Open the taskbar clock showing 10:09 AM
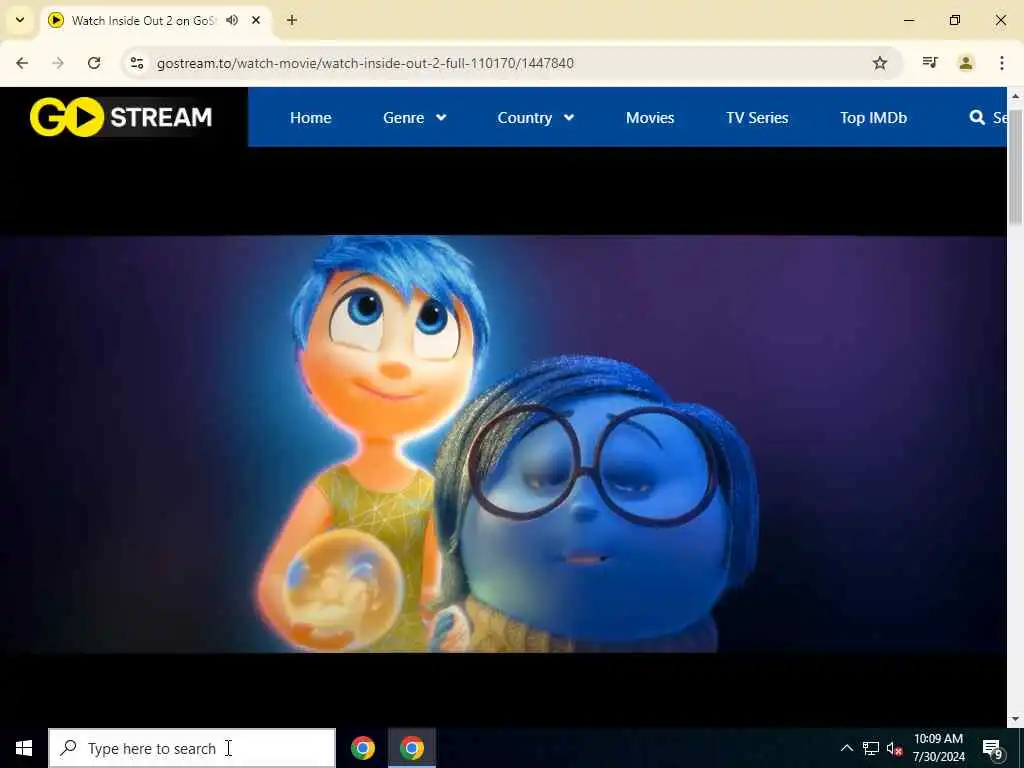1024x768 pixels. [x=938, y=748]
